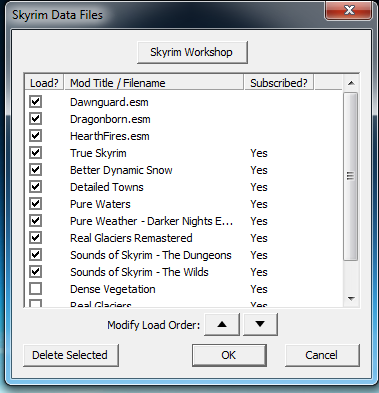Viewport: 379px width, 393px height.
Task: Click the scrollbar down arrow
Action: (351, 298)
